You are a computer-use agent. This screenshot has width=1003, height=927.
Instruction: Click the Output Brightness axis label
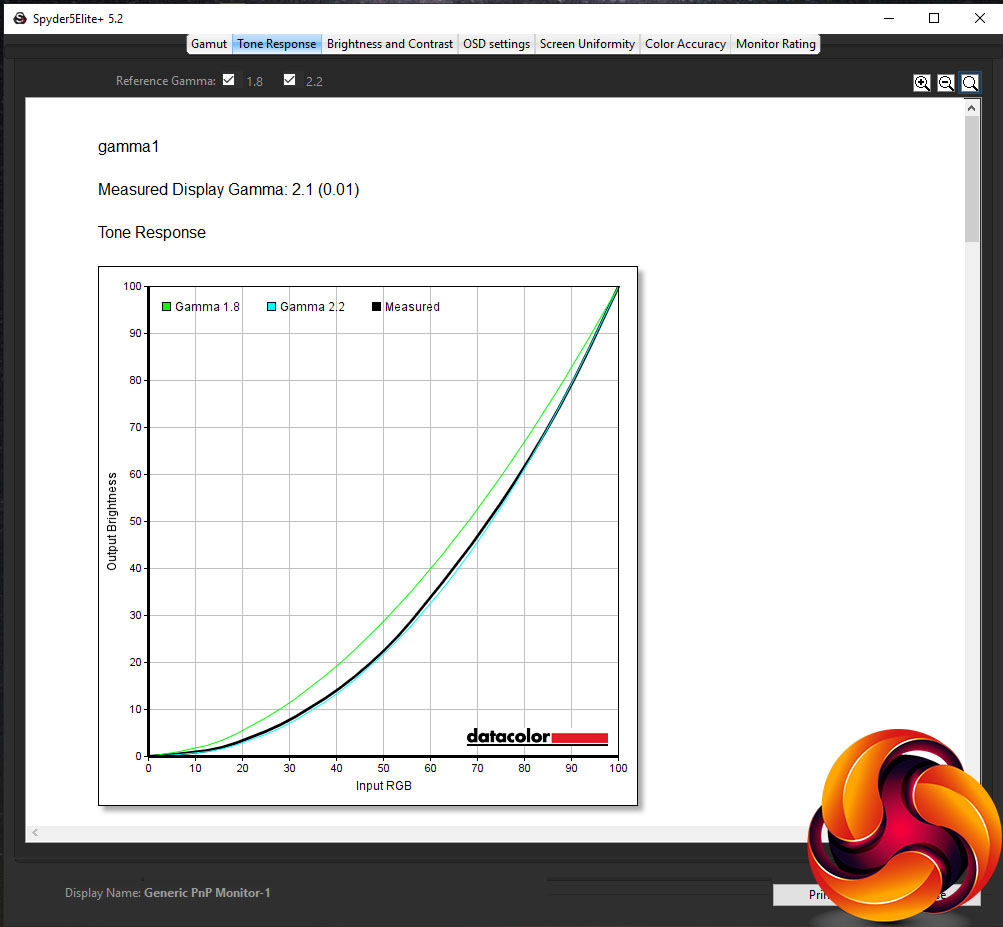coord(112,521)
